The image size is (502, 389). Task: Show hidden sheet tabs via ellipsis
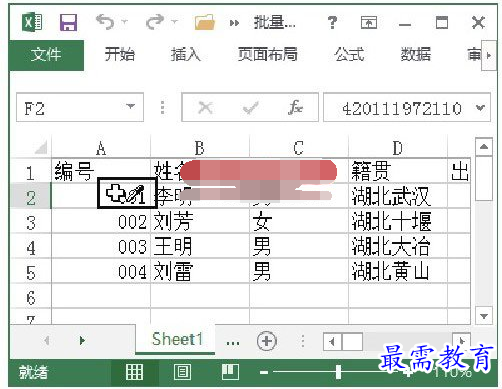click(232, 342)
